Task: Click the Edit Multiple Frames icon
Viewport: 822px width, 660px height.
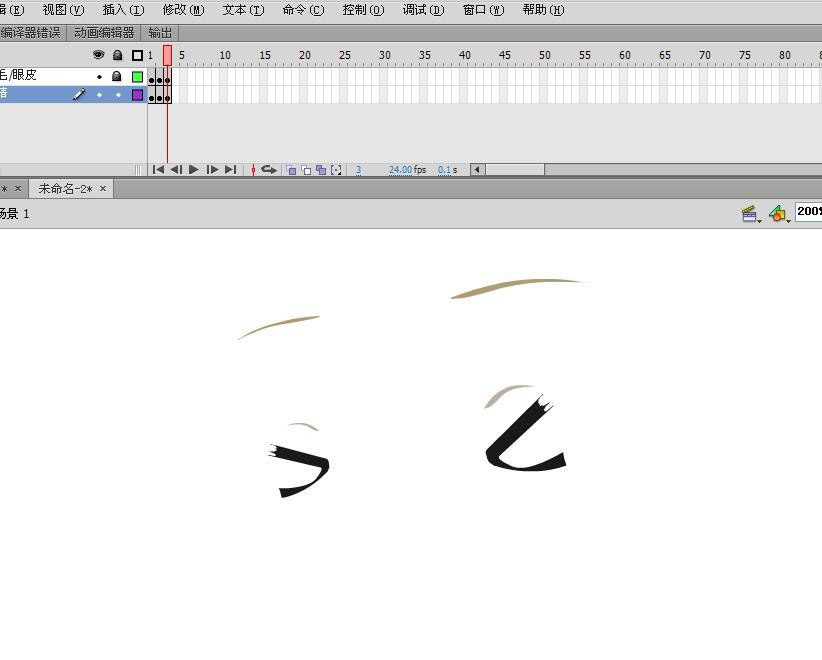Action: pos(320,170)
